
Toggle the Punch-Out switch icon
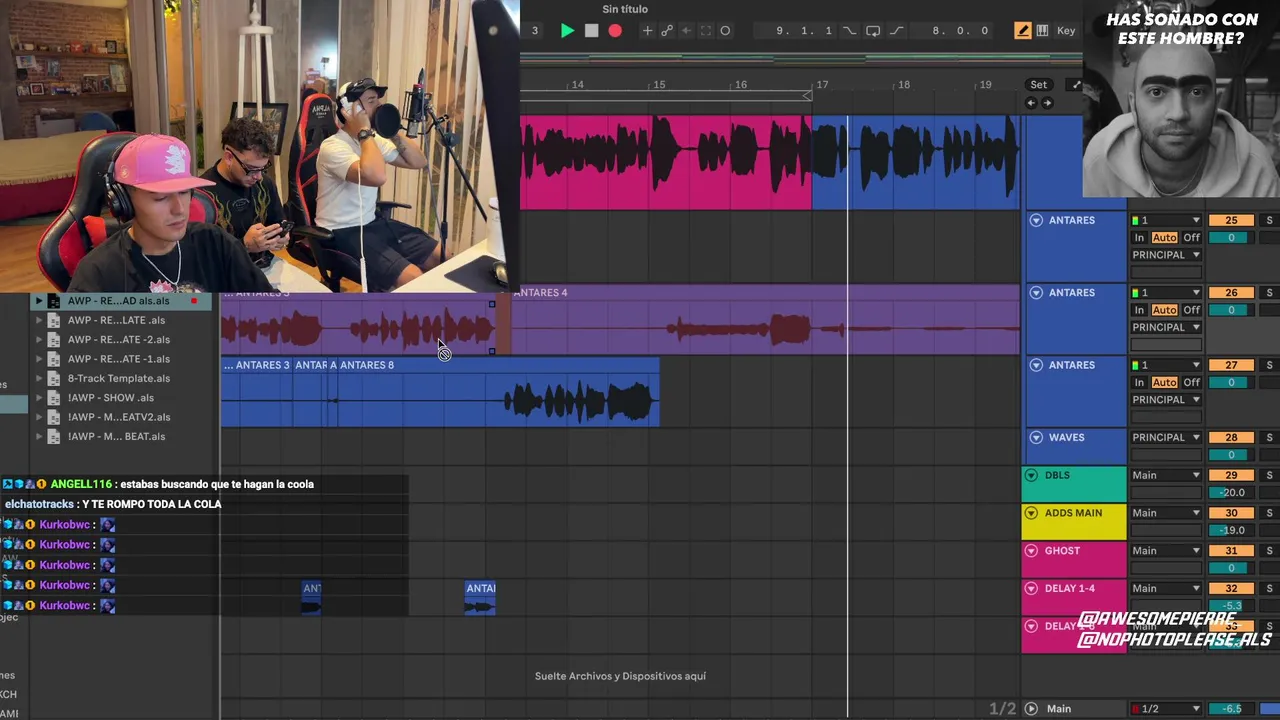click(896, 31)
